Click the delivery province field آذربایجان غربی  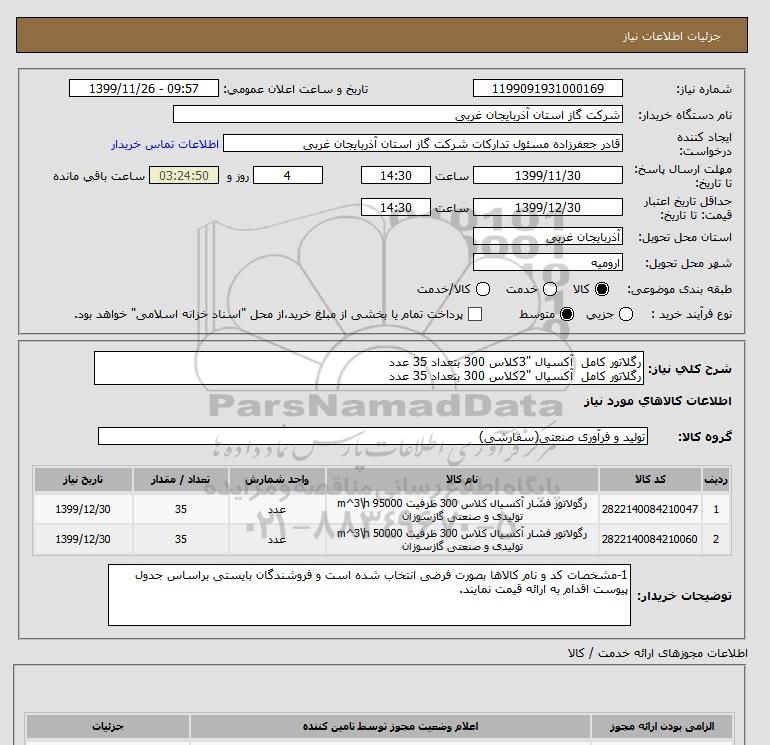click(x=548, y=237)
